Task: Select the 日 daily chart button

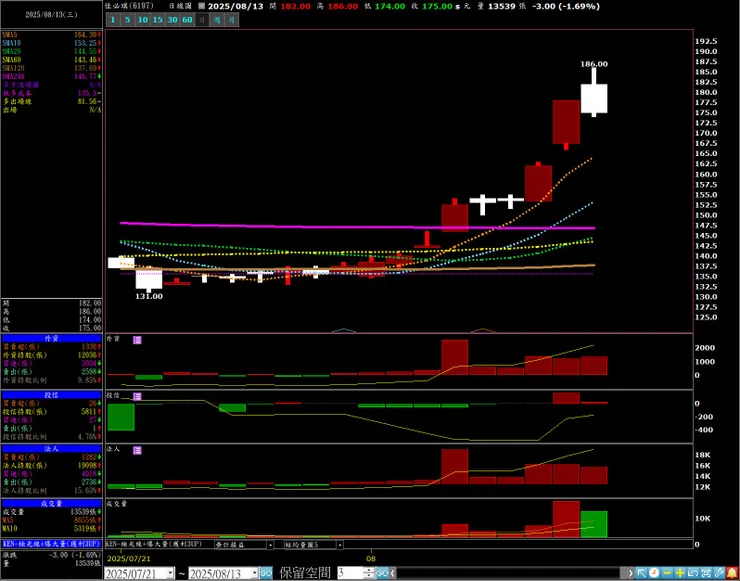Action: click(202, 20)
